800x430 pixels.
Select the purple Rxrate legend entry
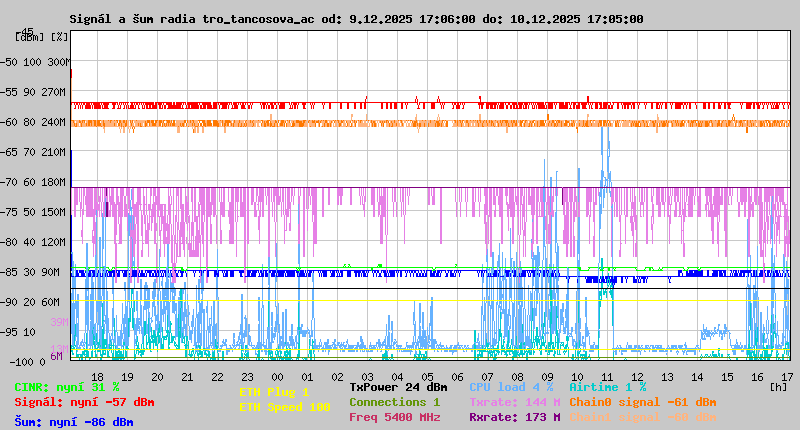tap(514, 417)
